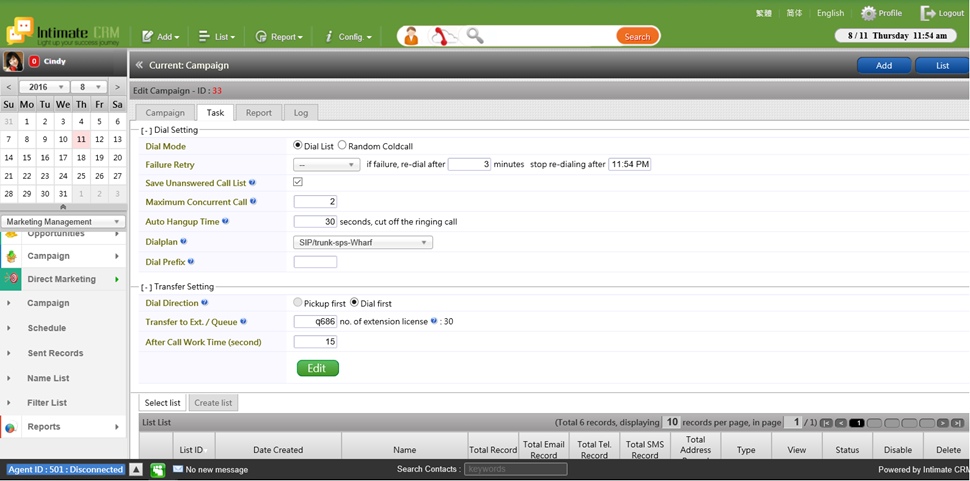The height and width of the screenshot is (481, 970).
Task: Switch to the Campaign tab
Action: point(165,113)
